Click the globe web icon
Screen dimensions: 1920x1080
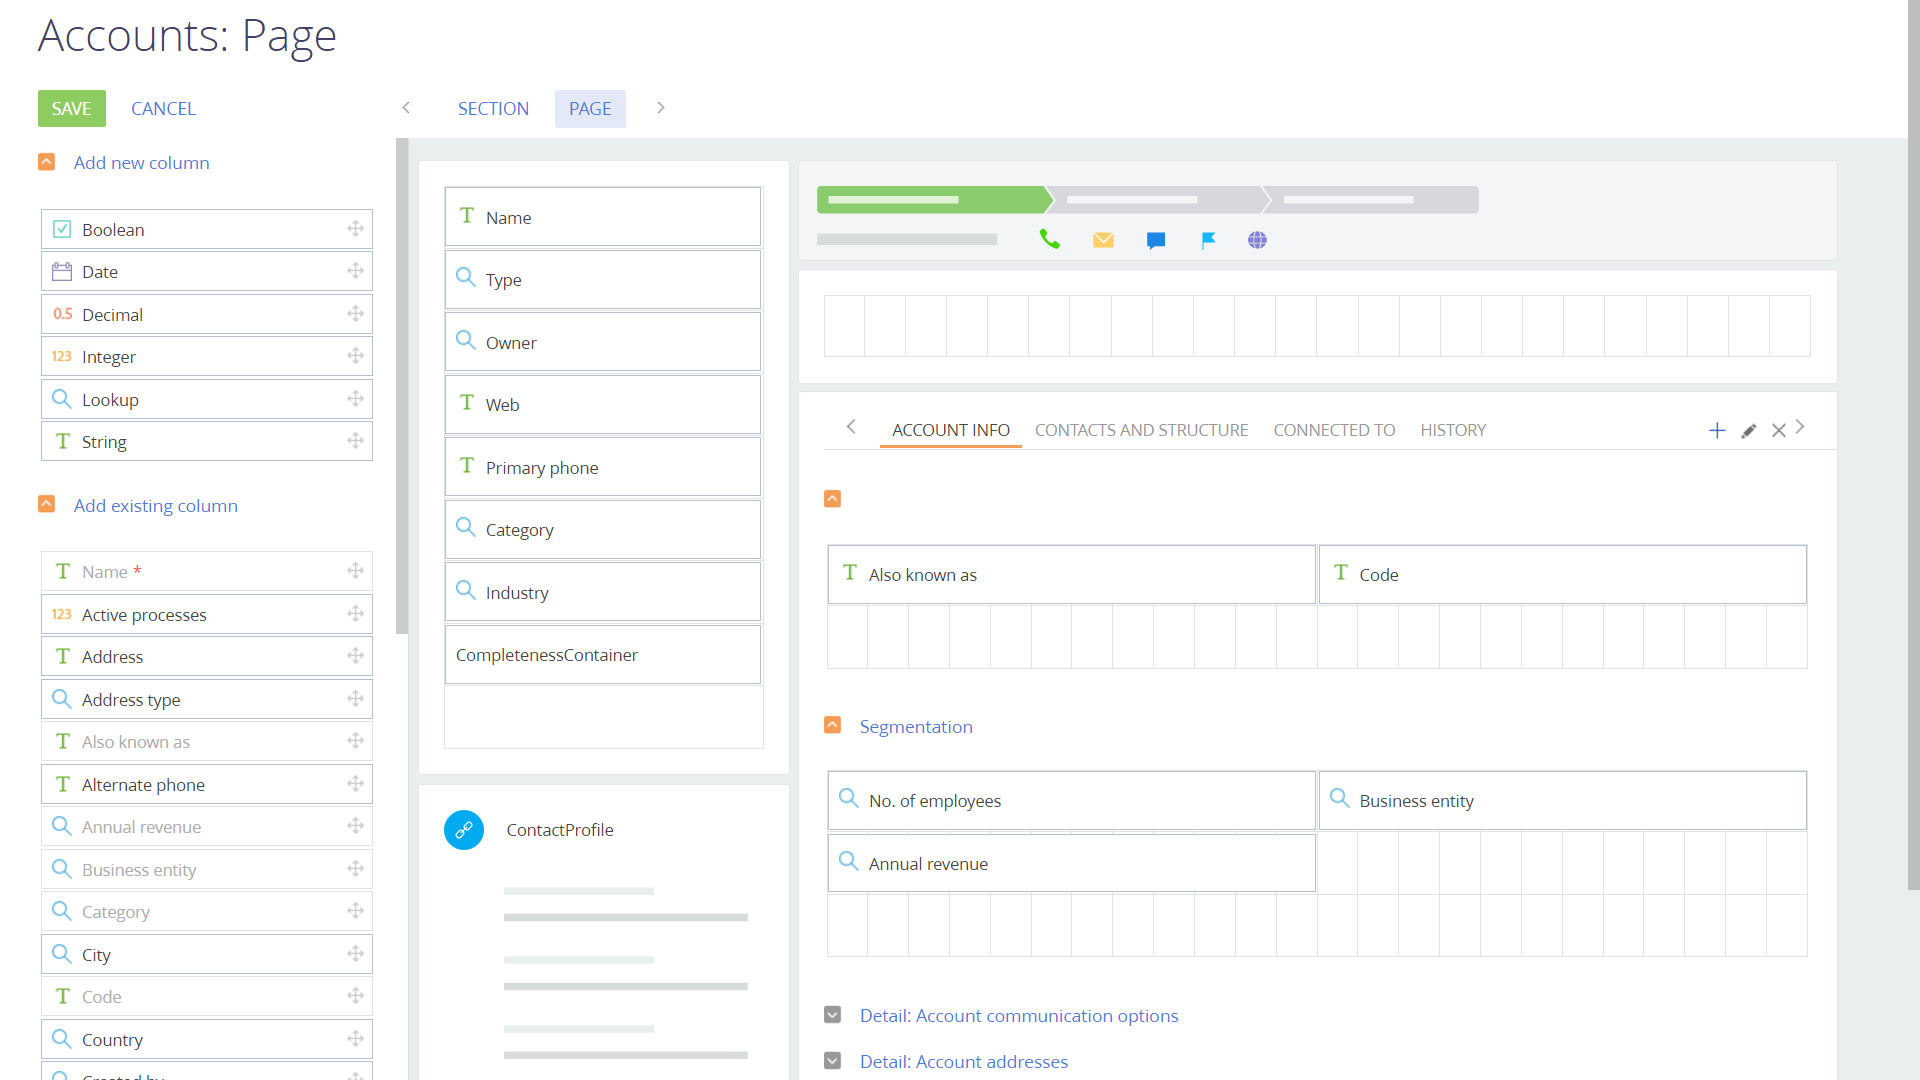tap(1257, 240)
